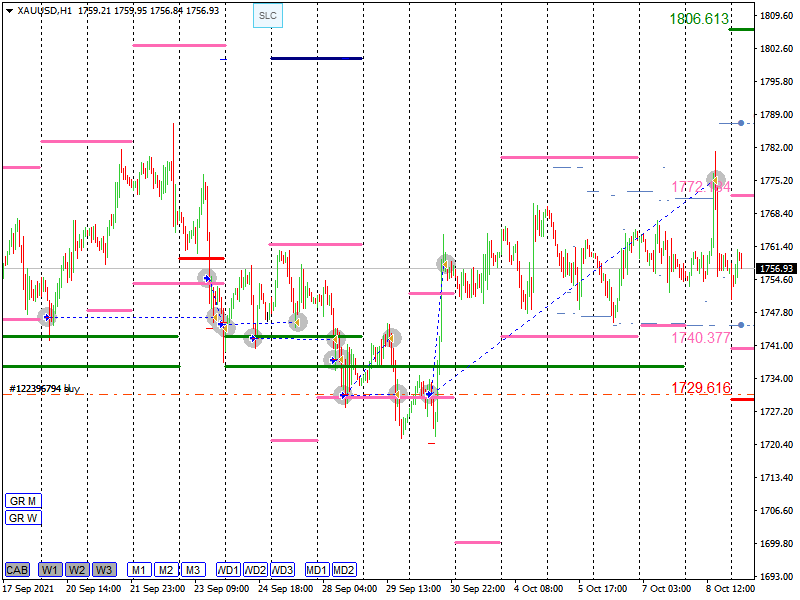This screenshot has height=600, width=800.
Task: Click the red 1729.616 level label
Action: (x=701, y=388)
